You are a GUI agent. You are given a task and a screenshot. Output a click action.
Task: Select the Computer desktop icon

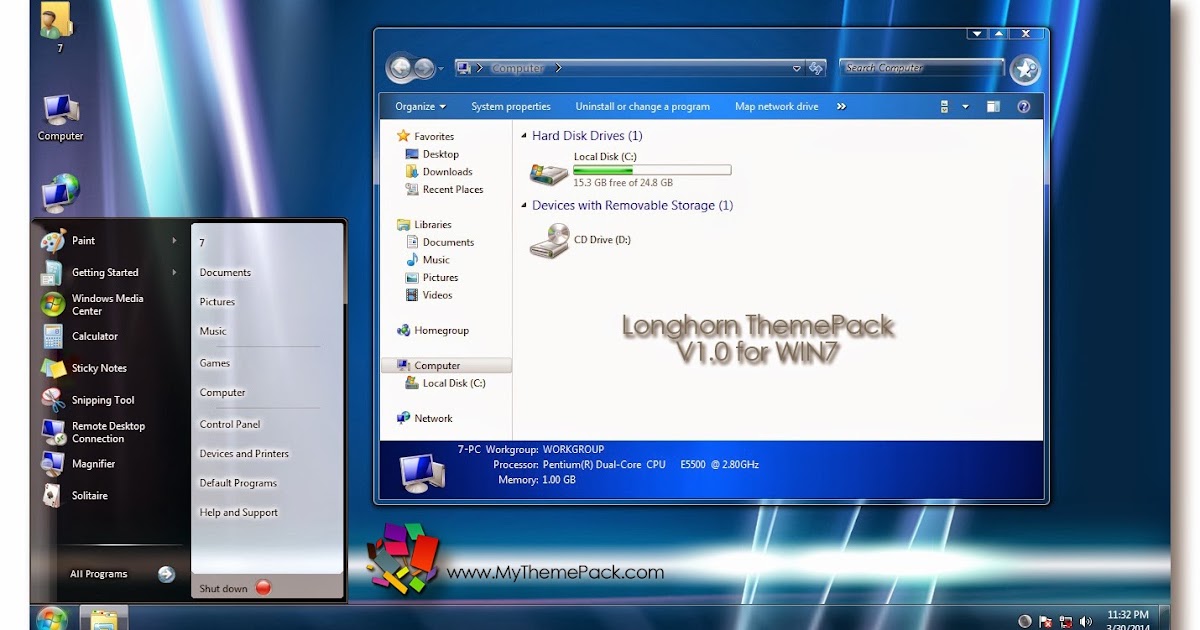[x=60, y=118]
